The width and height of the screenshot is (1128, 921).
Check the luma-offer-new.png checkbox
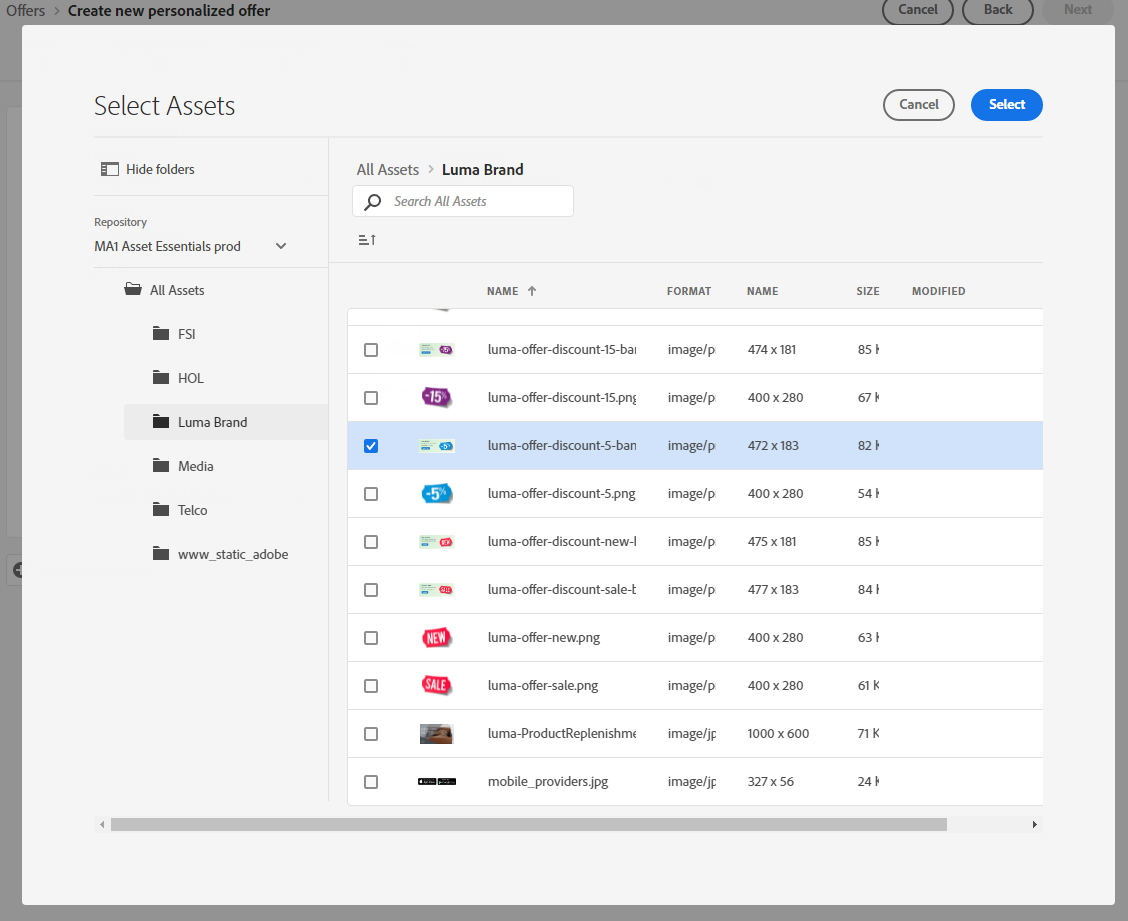click(x=371, y=638)
